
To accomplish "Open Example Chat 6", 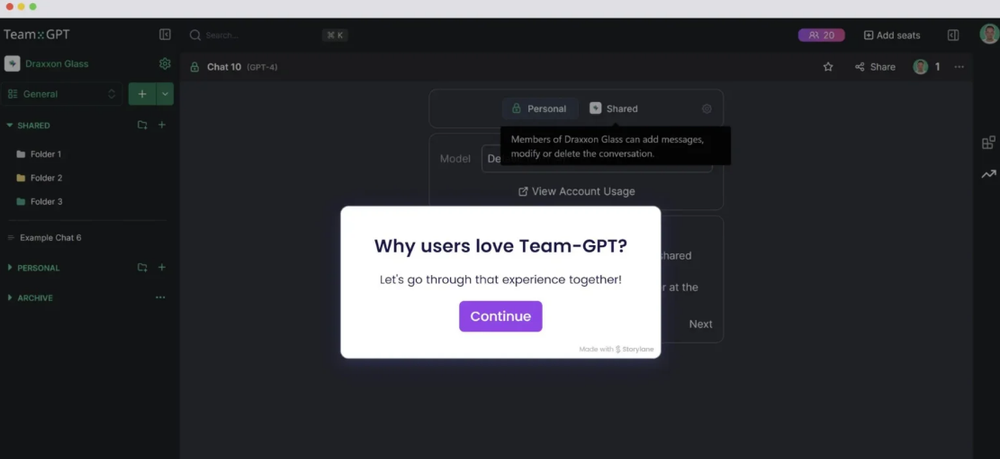I will pos(50,237).
